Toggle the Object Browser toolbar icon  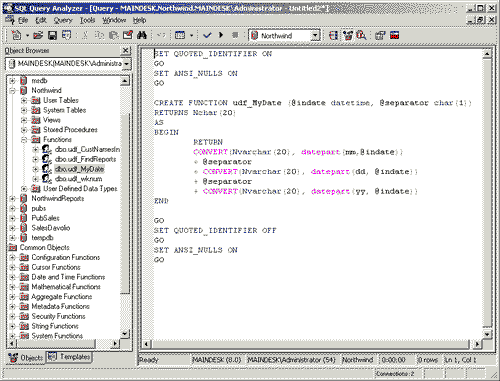[348, 35]
